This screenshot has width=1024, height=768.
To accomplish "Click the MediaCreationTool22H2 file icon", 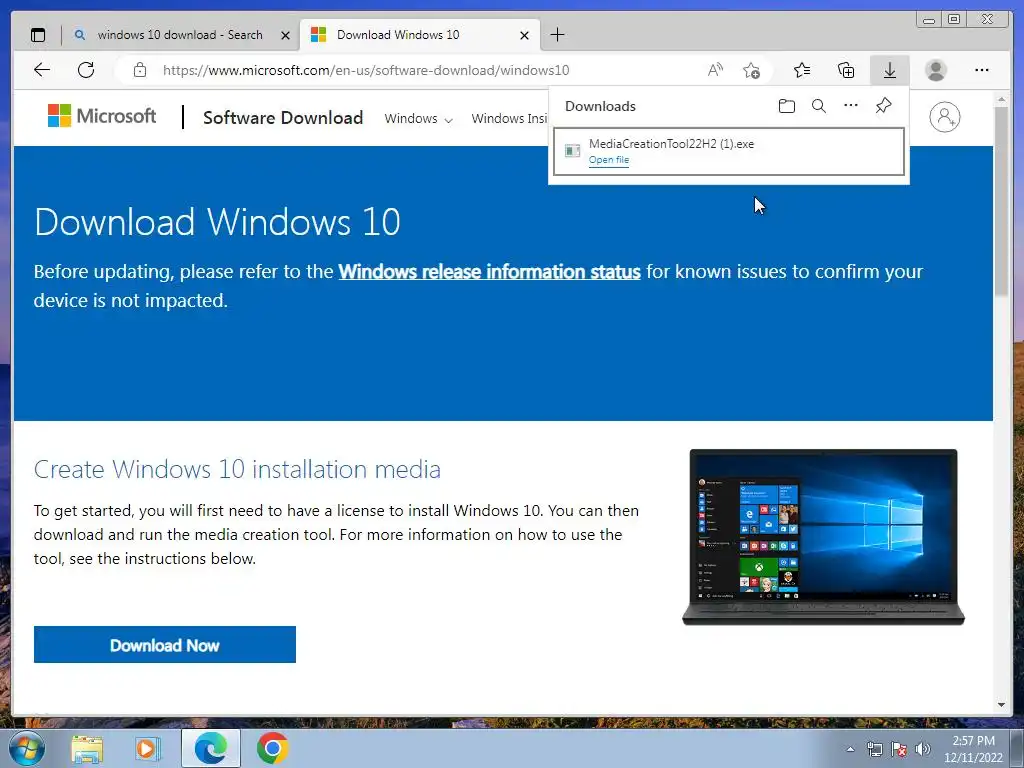I will pyautogui.click(x=572, y=151).
